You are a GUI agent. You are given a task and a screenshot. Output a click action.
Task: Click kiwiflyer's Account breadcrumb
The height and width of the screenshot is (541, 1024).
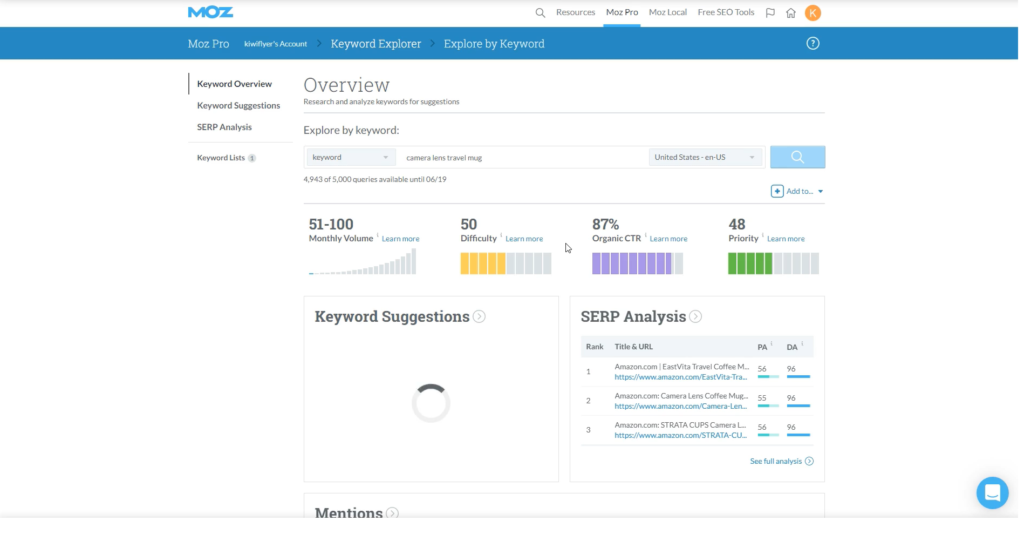[276, 44]
